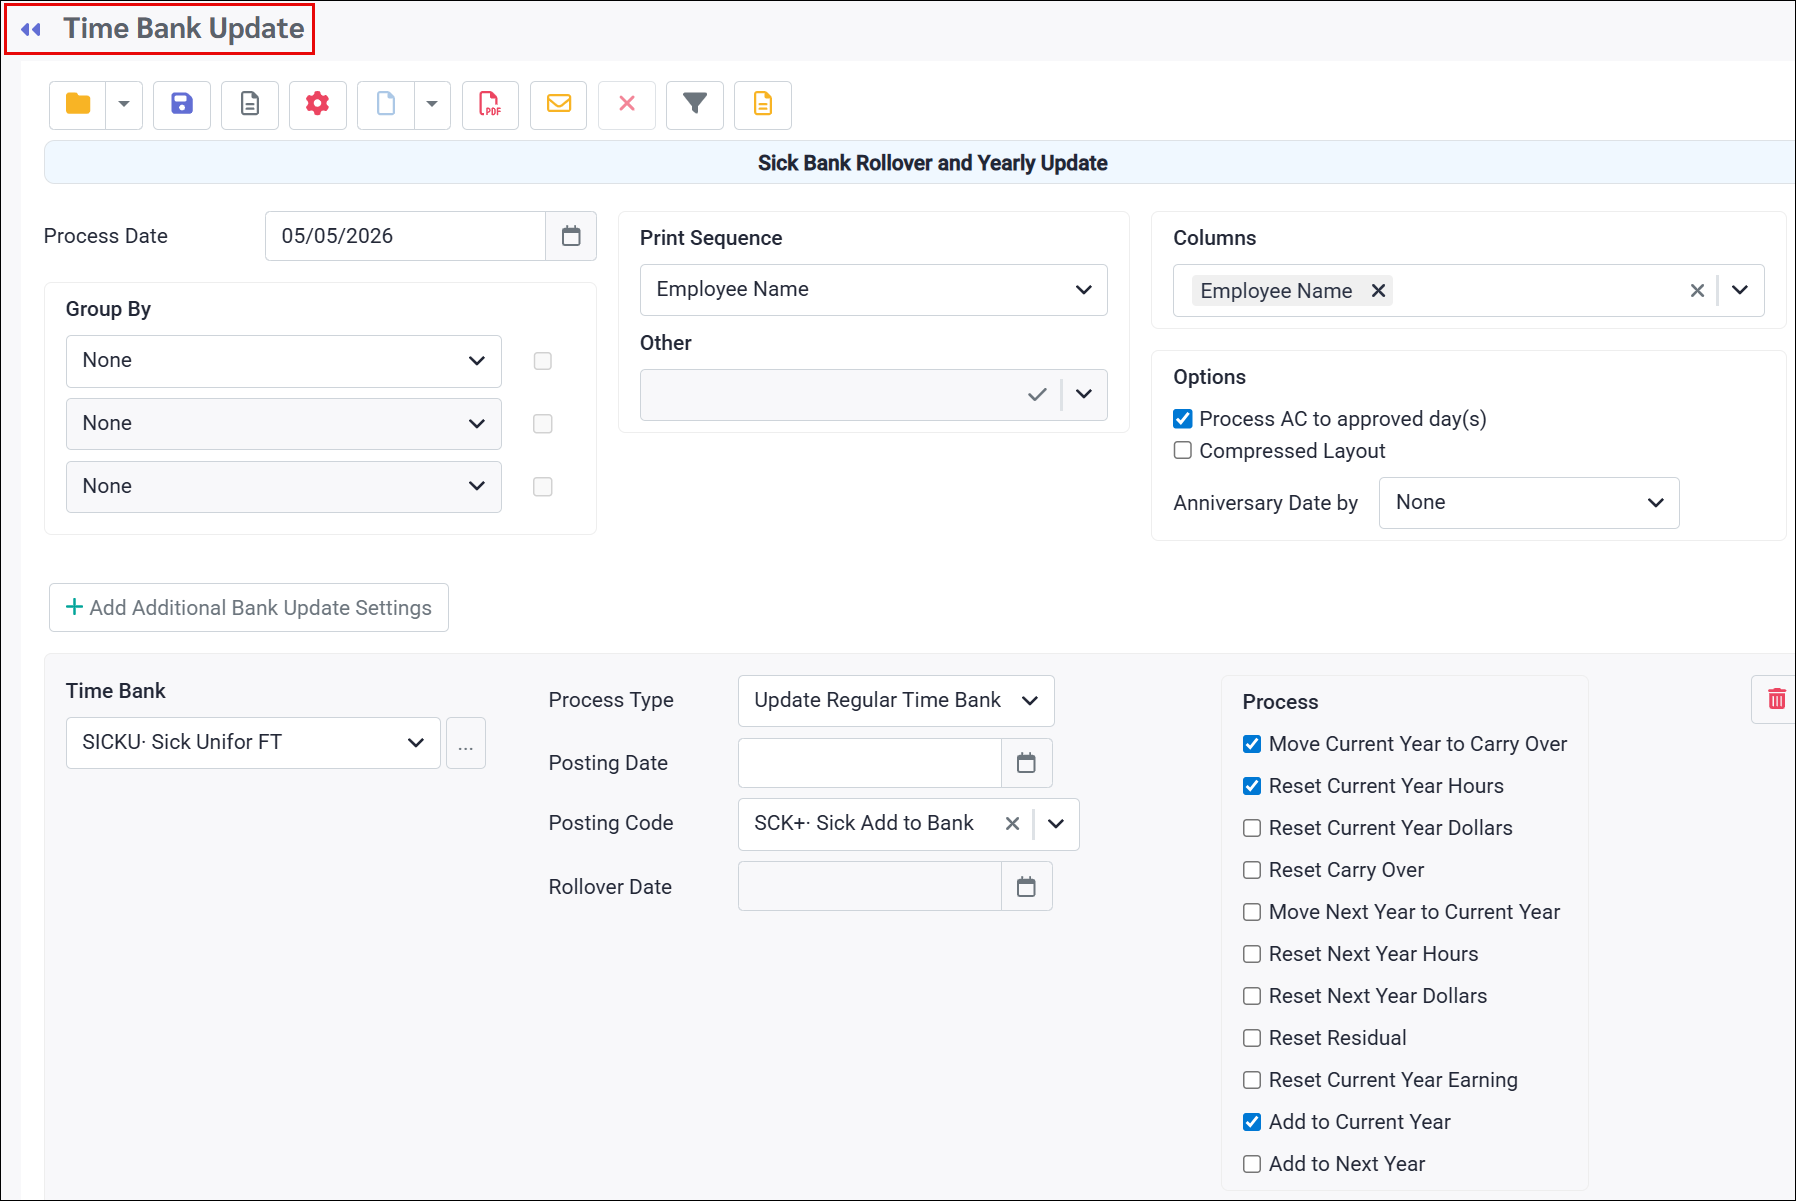
Task: Remove Employee Name tag from Columns
Action: click(x=1378, y=291)
